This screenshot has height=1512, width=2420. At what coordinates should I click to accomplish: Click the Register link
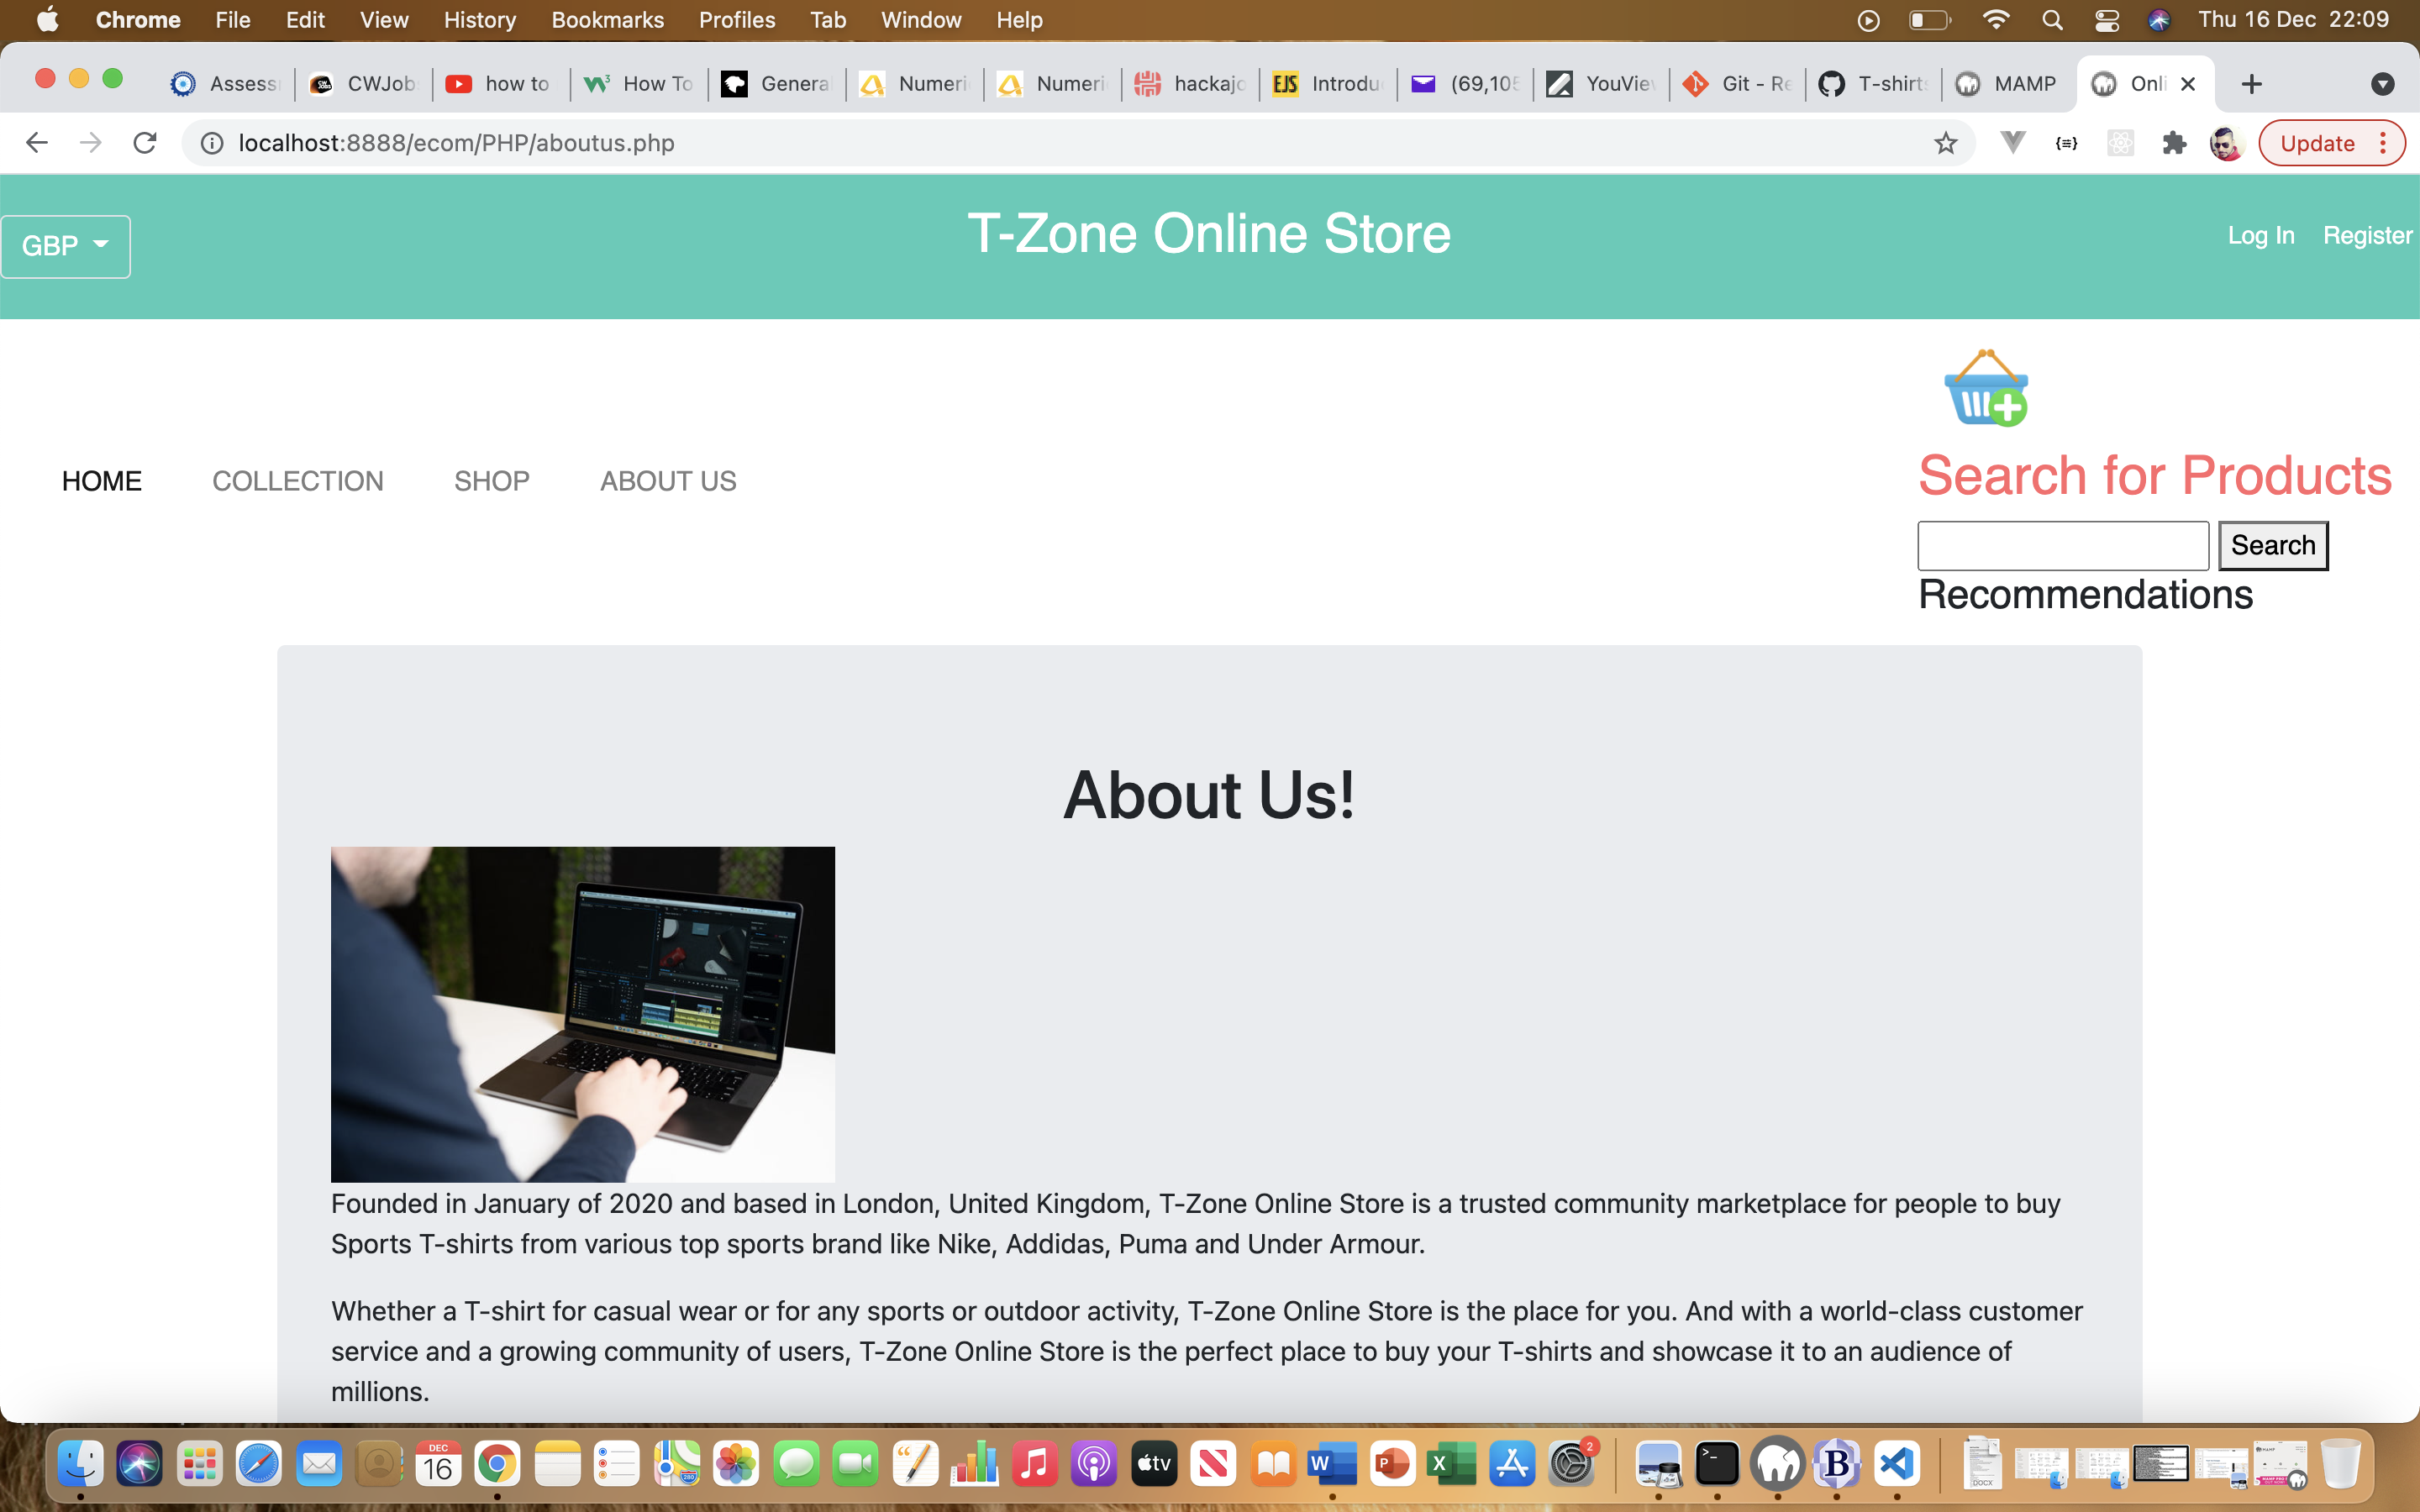(x=2367, y=235)
